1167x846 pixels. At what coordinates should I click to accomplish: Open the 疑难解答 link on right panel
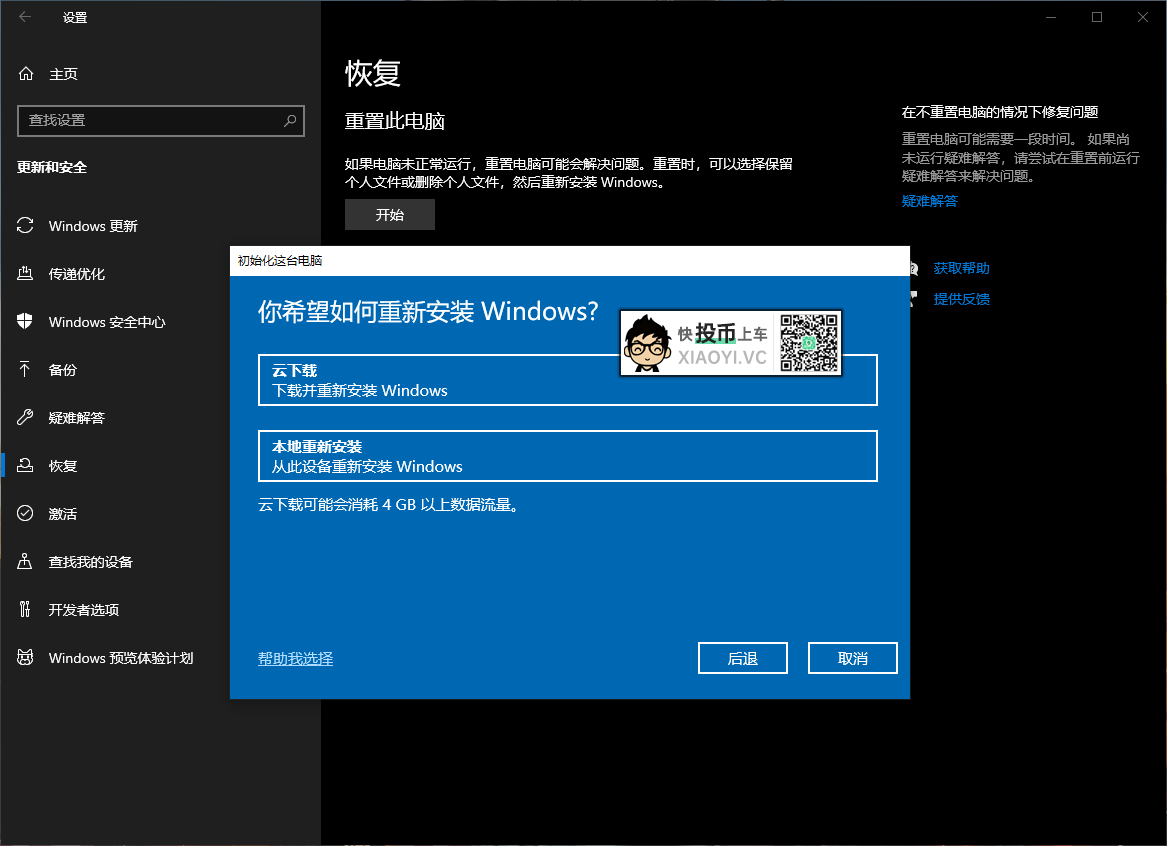pos(930,201)
